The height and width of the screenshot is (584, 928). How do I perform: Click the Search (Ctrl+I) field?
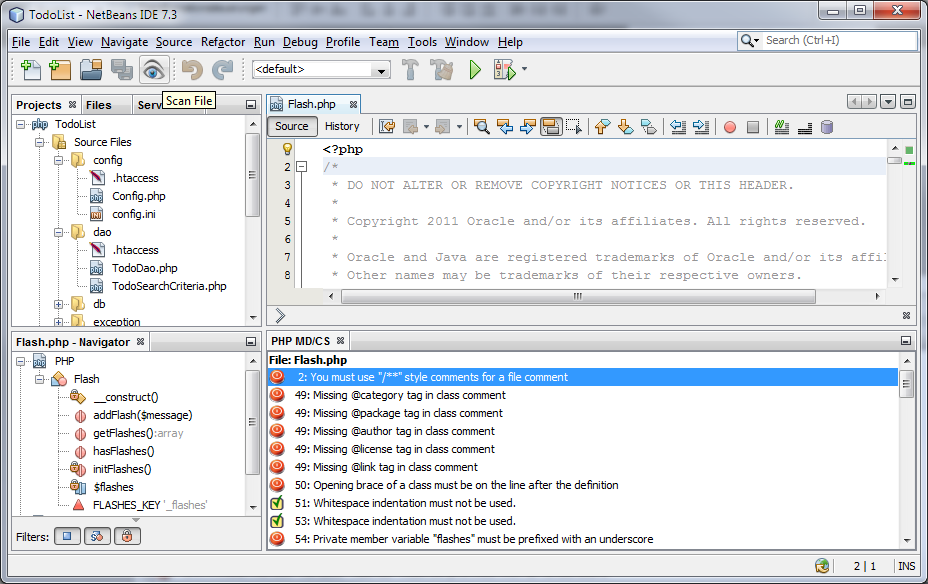(x=839, y=40)
